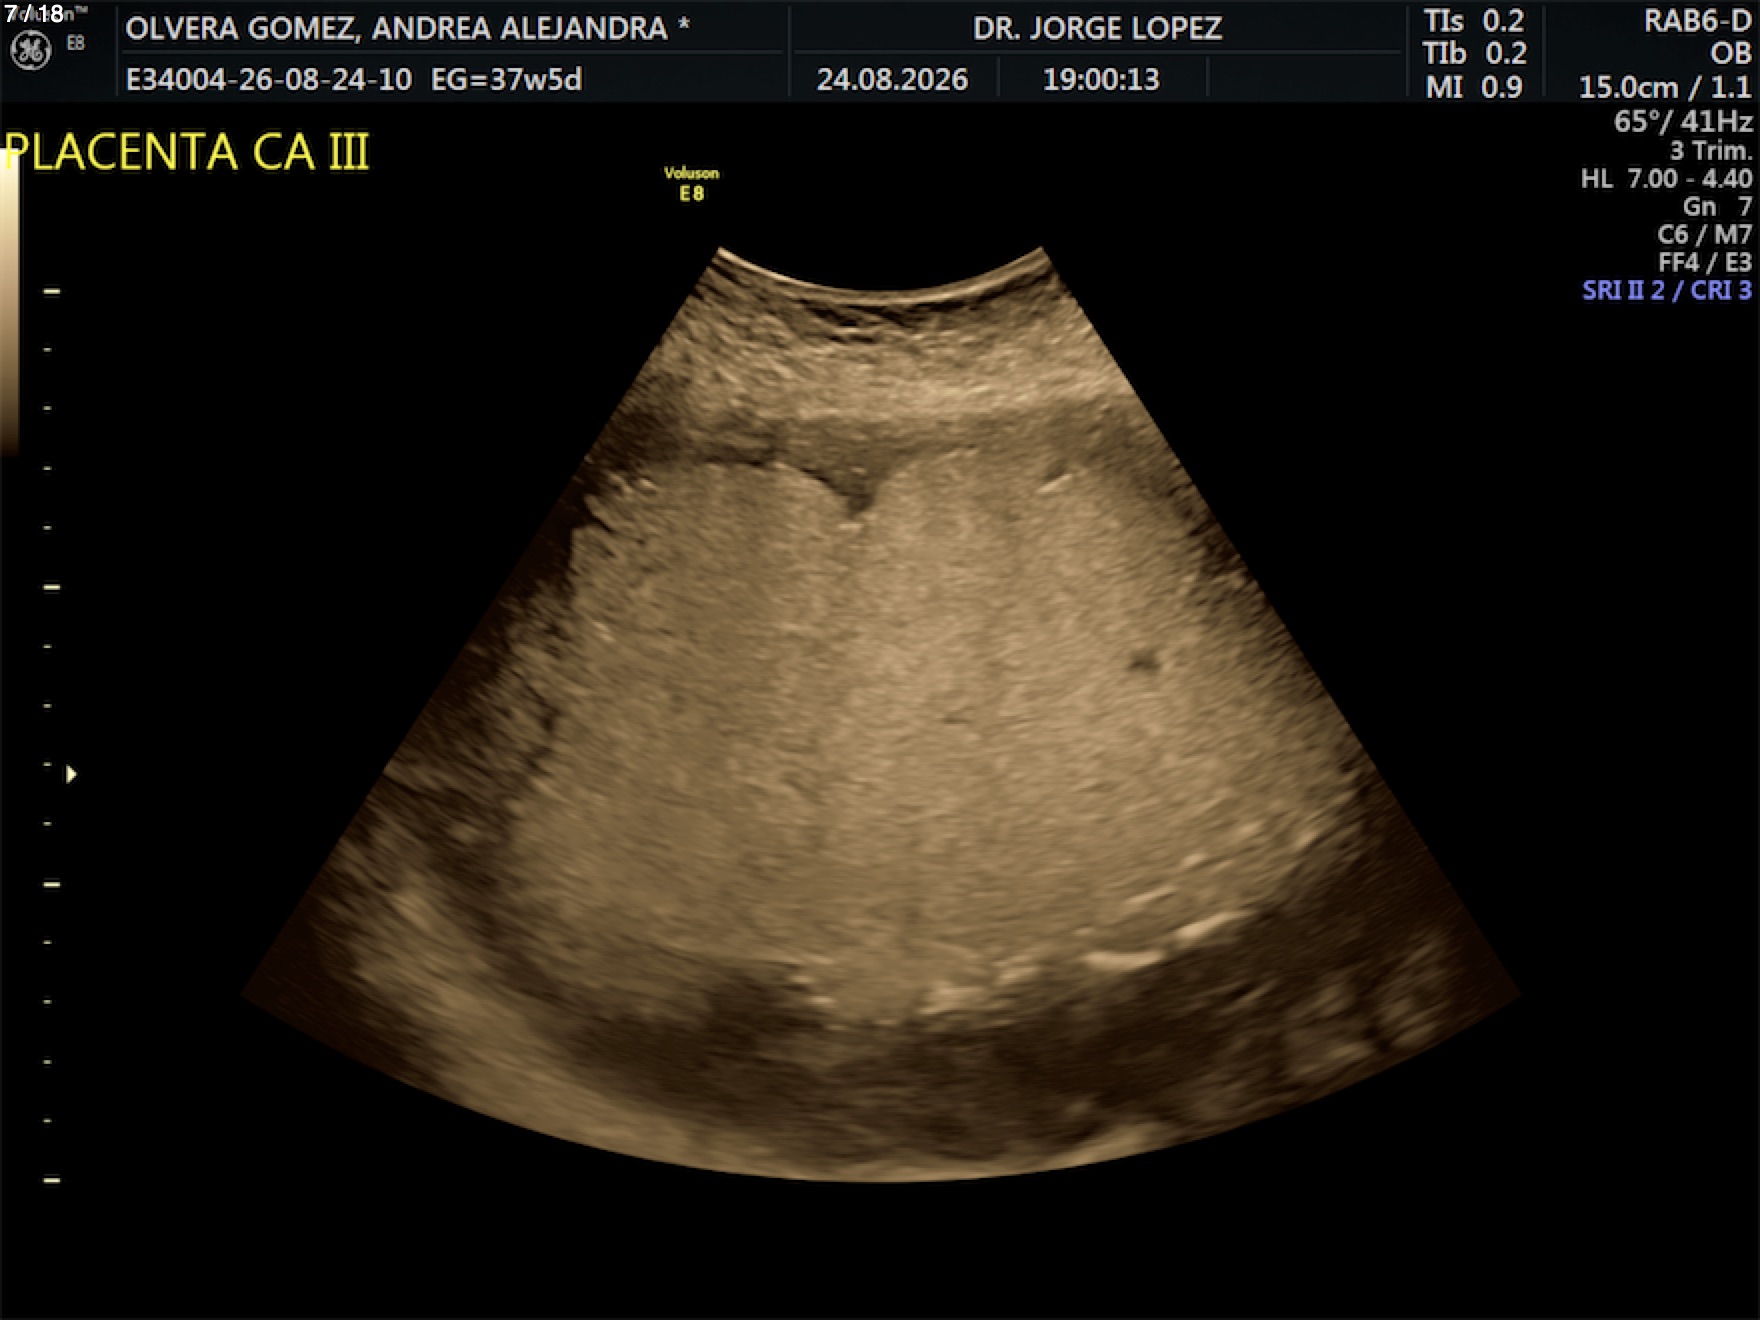Click the top depth scale tick mark
This screenshot has width=1760, height=1320.
click(52, 291)
